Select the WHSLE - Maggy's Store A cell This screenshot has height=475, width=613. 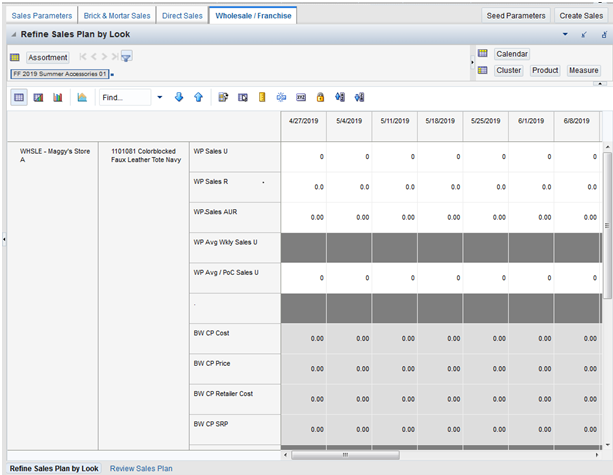[x=52, y=296]
